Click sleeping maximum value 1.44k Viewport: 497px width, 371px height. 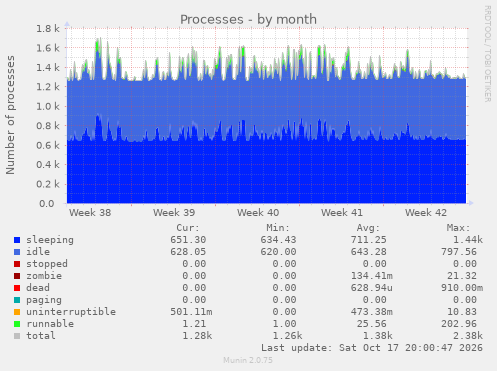468,240
